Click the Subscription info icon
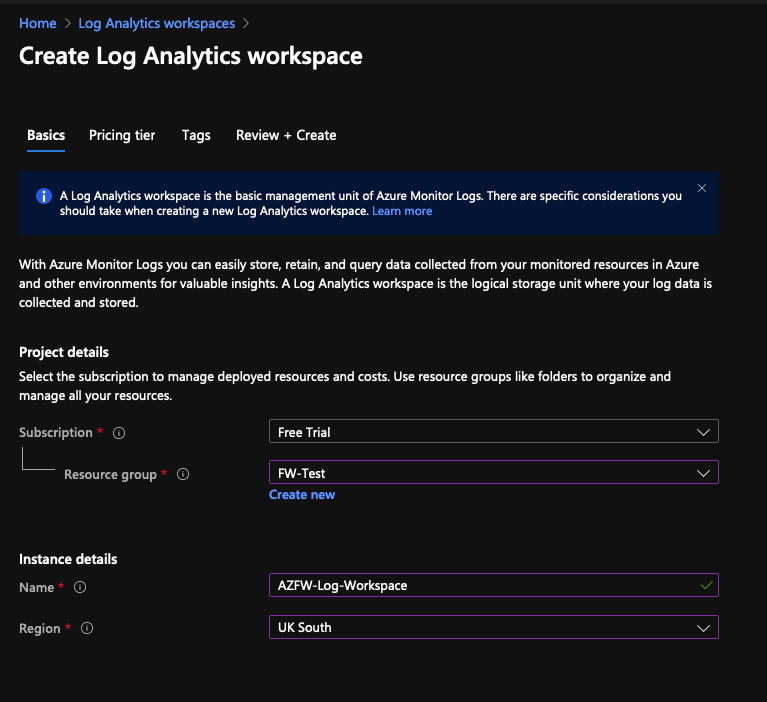The image size is (767, 702). (119, 433)
